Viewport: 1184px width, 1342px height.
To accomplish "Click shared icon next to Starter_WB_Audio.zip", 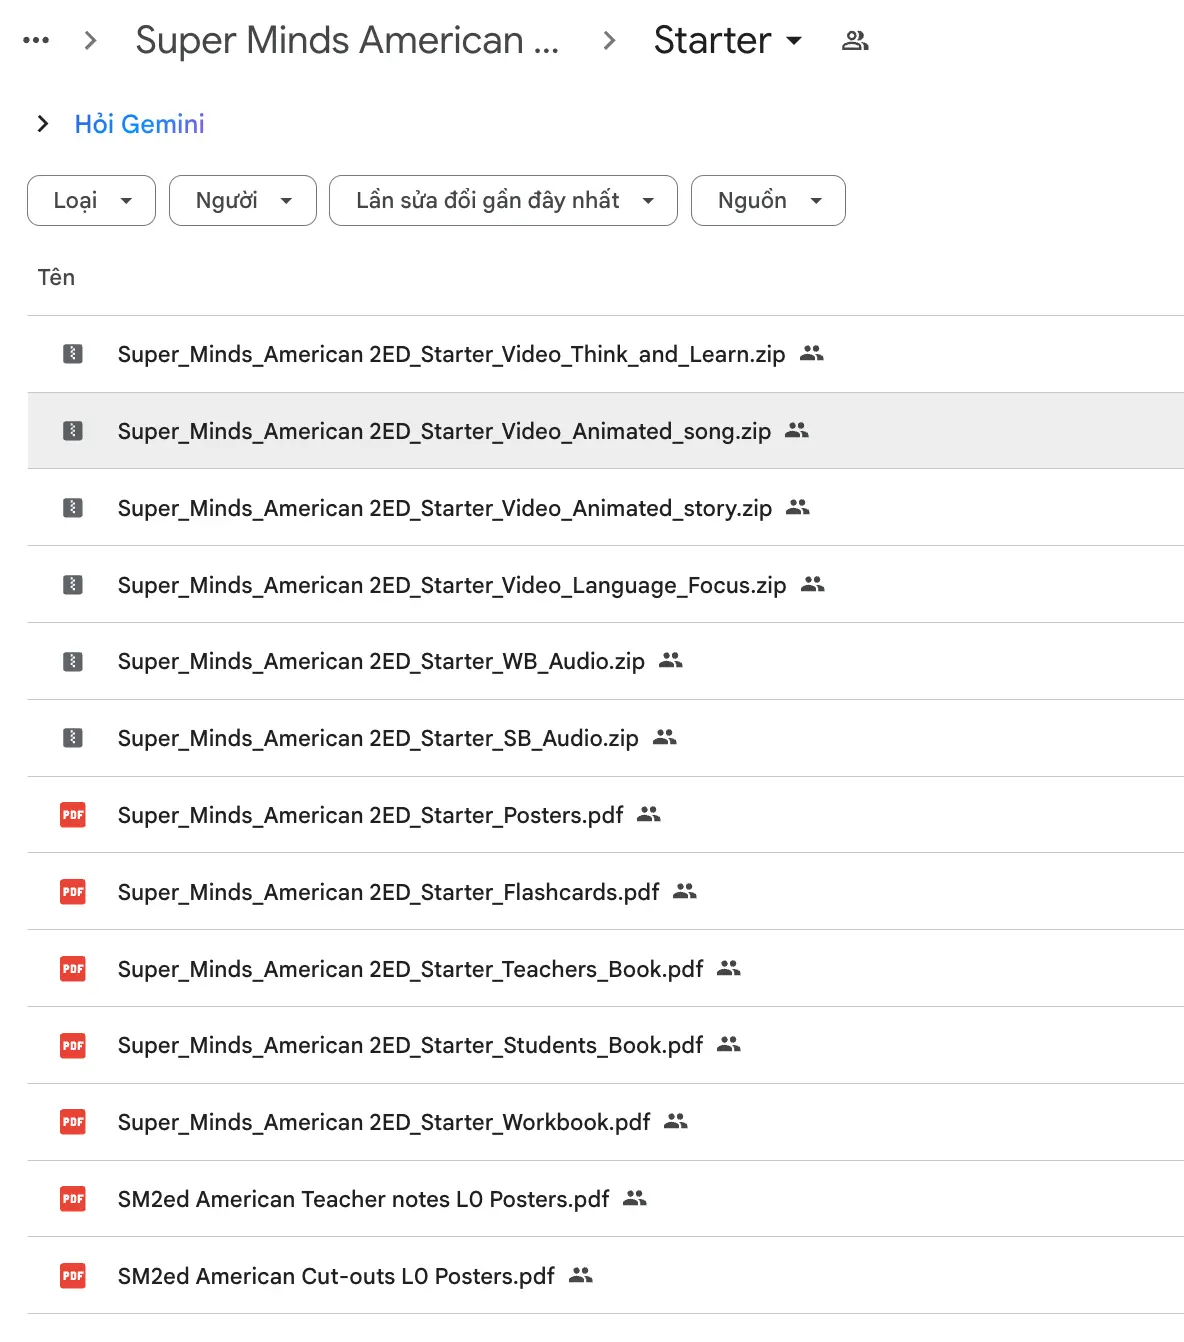I will pos(671,661).
